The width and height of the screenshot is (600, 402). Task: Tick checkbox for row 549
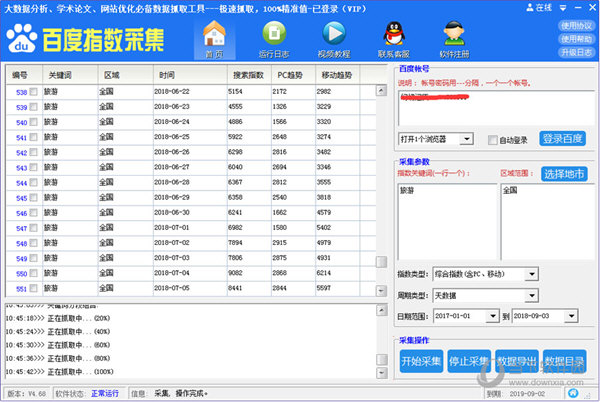point(34,258)
